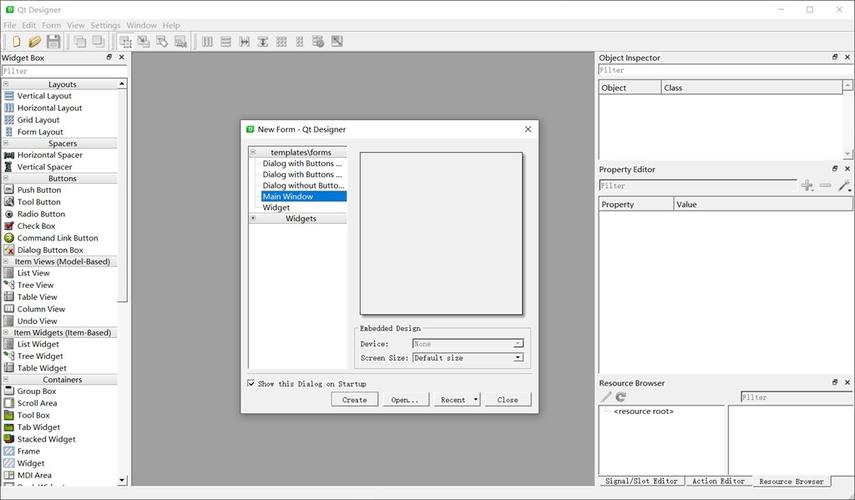Click the Bring to Front toolbar icon

80,41
